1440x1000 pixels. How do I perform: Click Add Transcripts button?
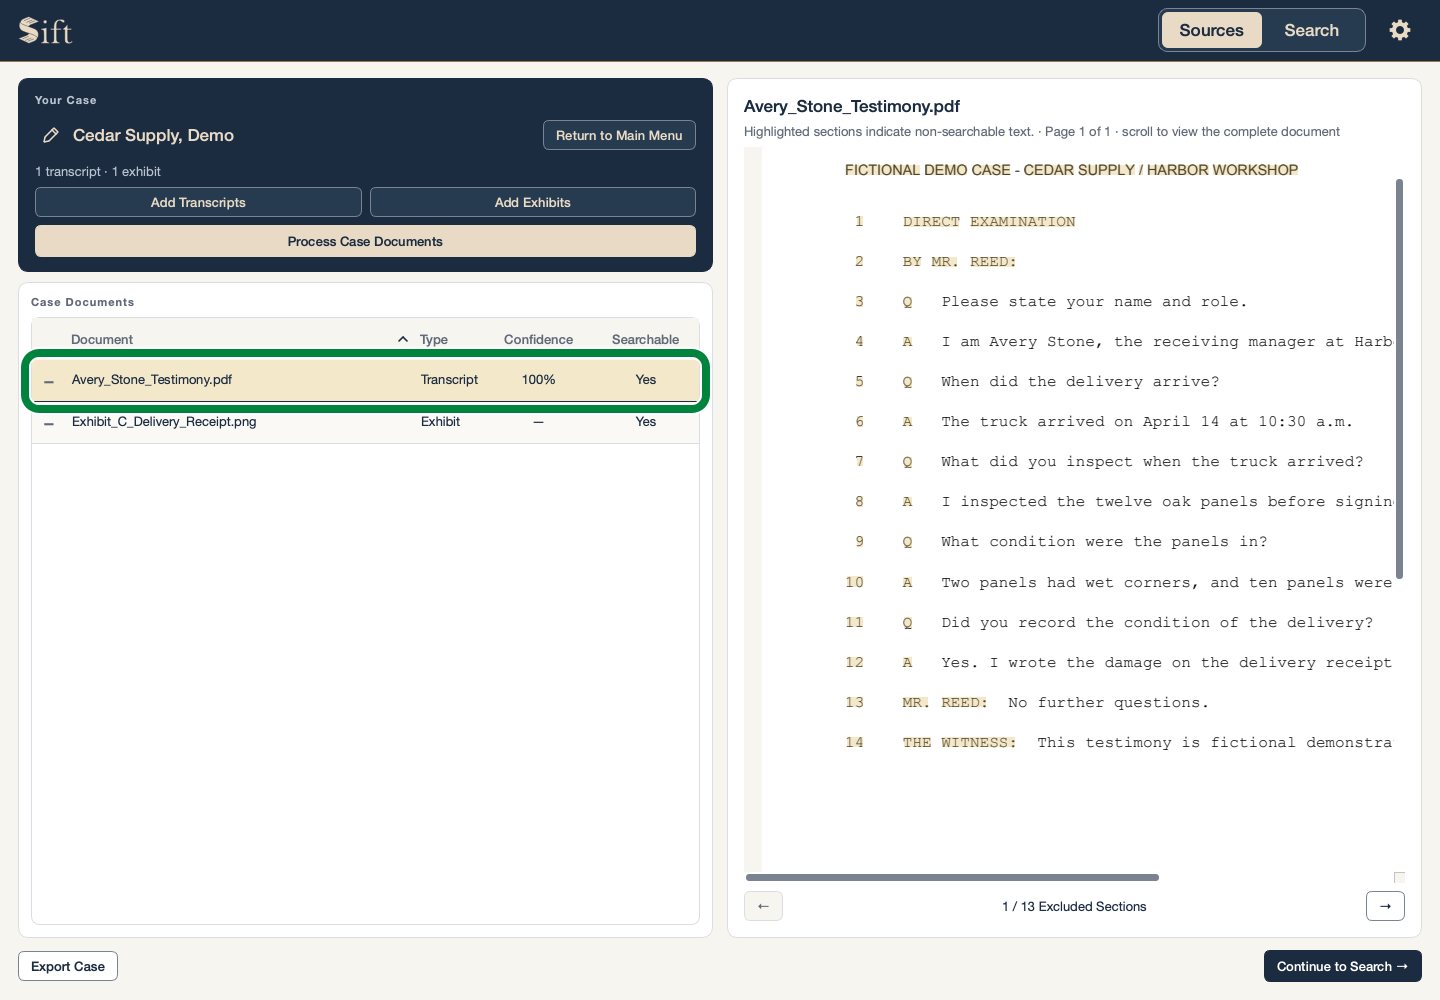(198, 202)
